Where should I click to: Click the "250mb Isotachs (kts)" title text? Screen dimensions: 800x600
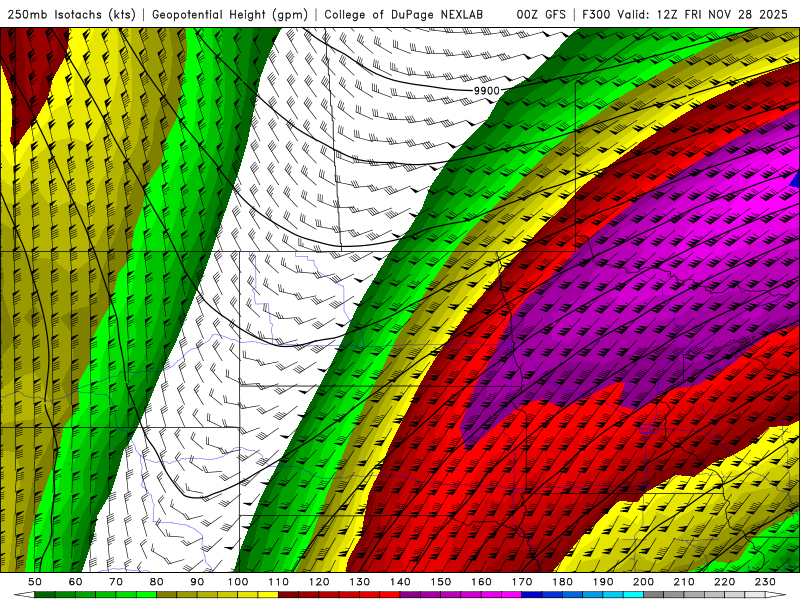[x=71, y=15]
